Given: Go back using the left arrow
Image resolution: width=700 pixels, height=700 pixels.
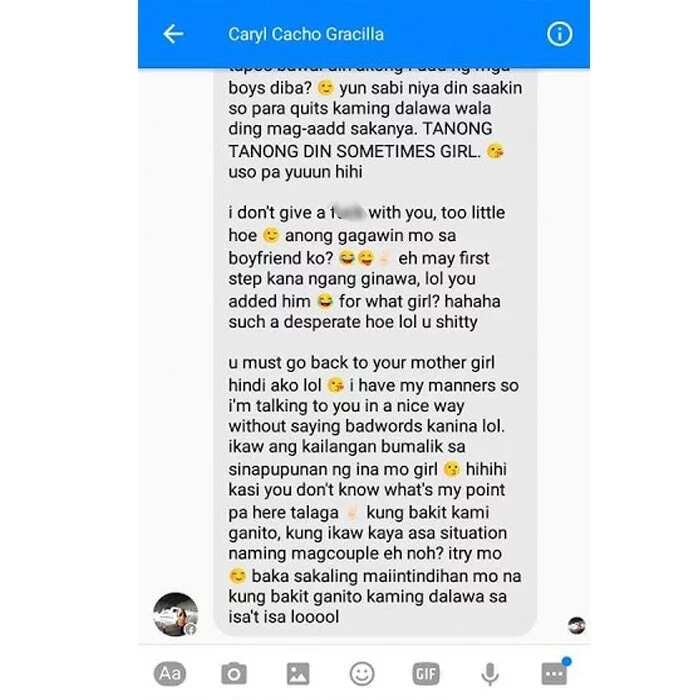Looking at the screenshot, I should click(173, 34).
